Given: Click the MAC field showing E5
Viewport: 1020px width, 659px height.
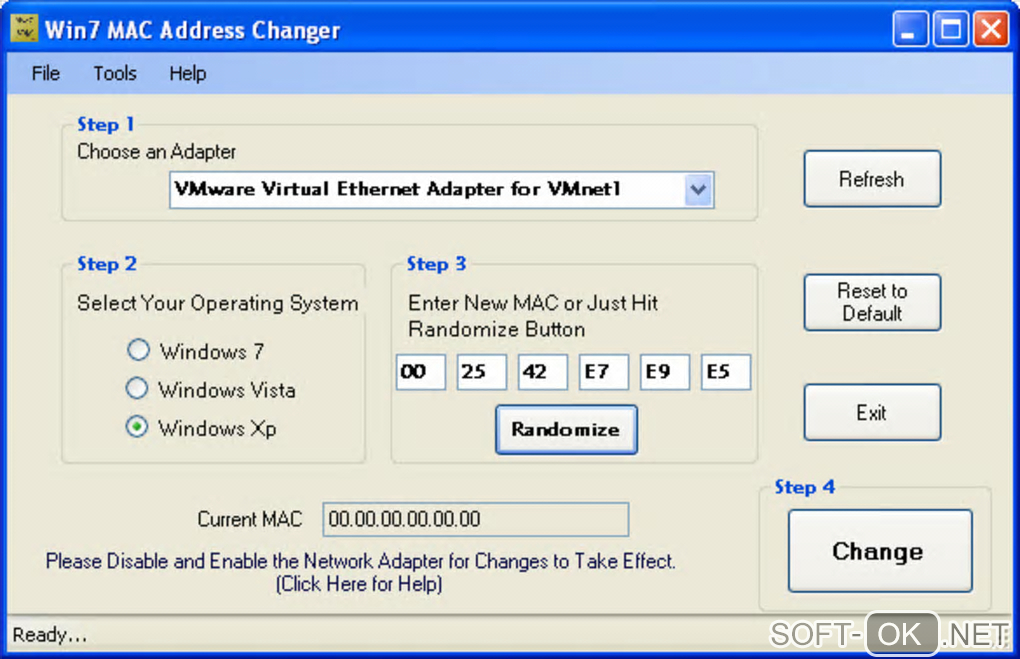Looking at the screenshot, I should coord(726,372).
